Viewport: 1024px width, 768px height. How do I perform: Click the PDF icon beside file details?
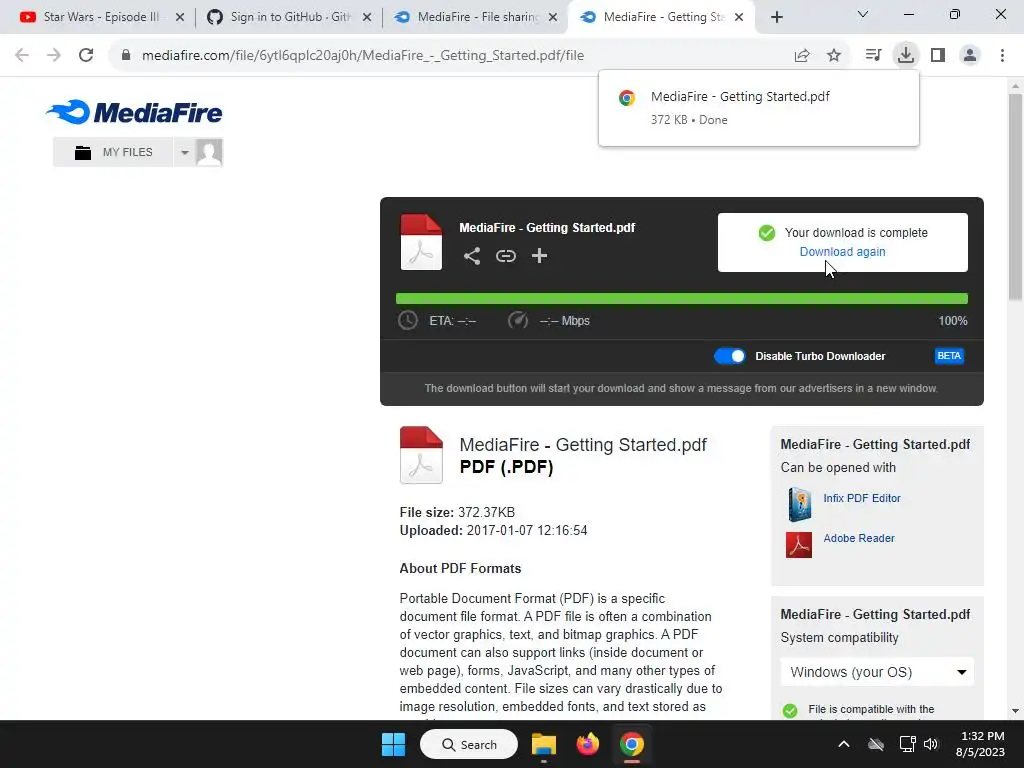point(421,455)
